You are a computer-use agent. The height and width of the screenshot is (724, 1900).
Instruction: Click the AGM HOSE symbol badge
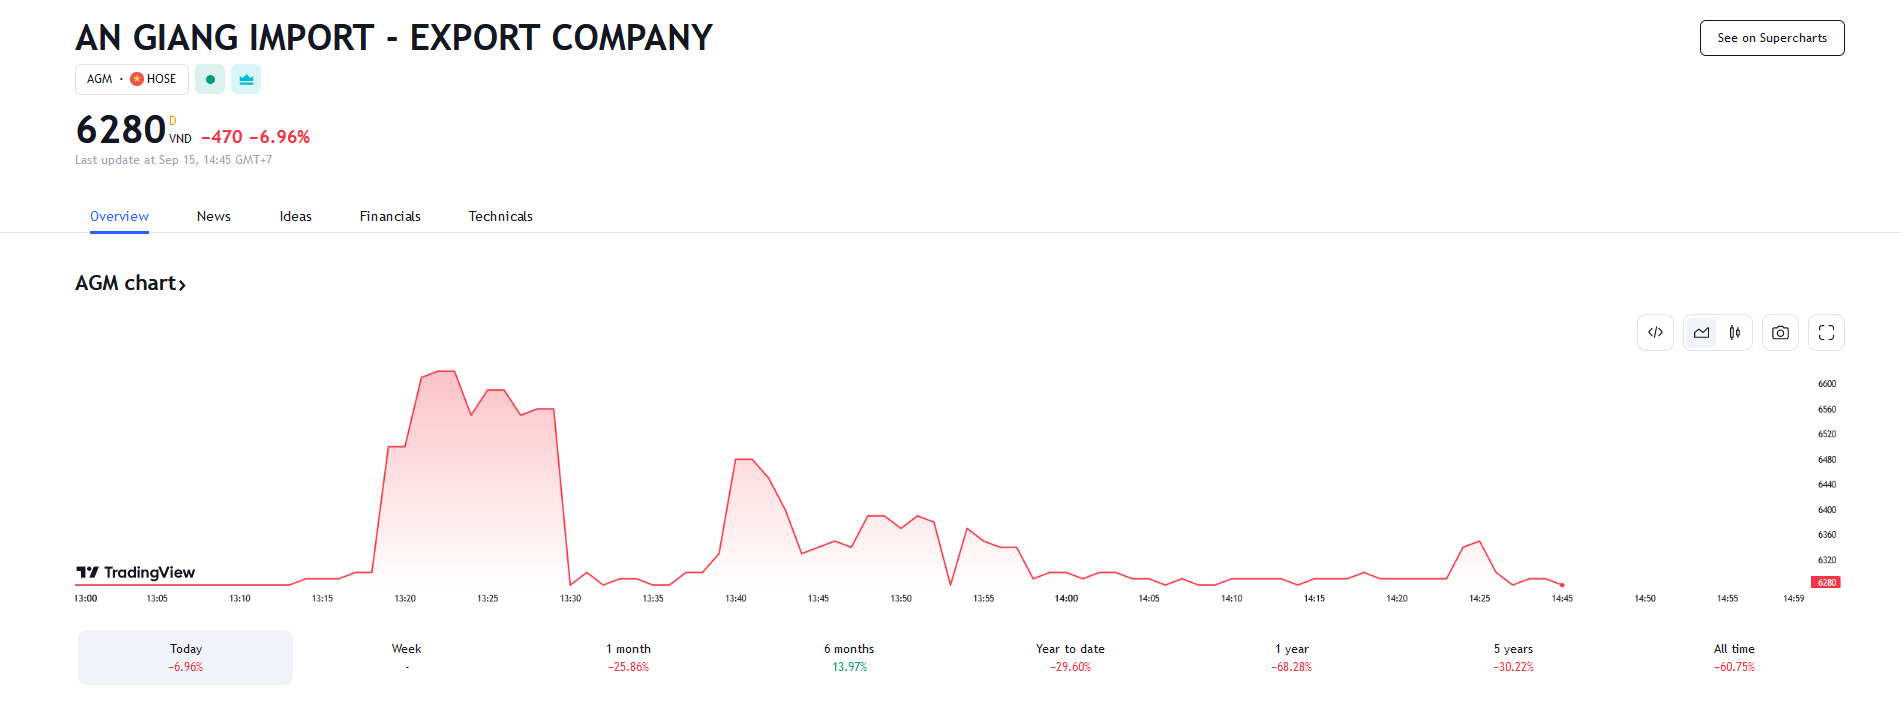[132, 79]
